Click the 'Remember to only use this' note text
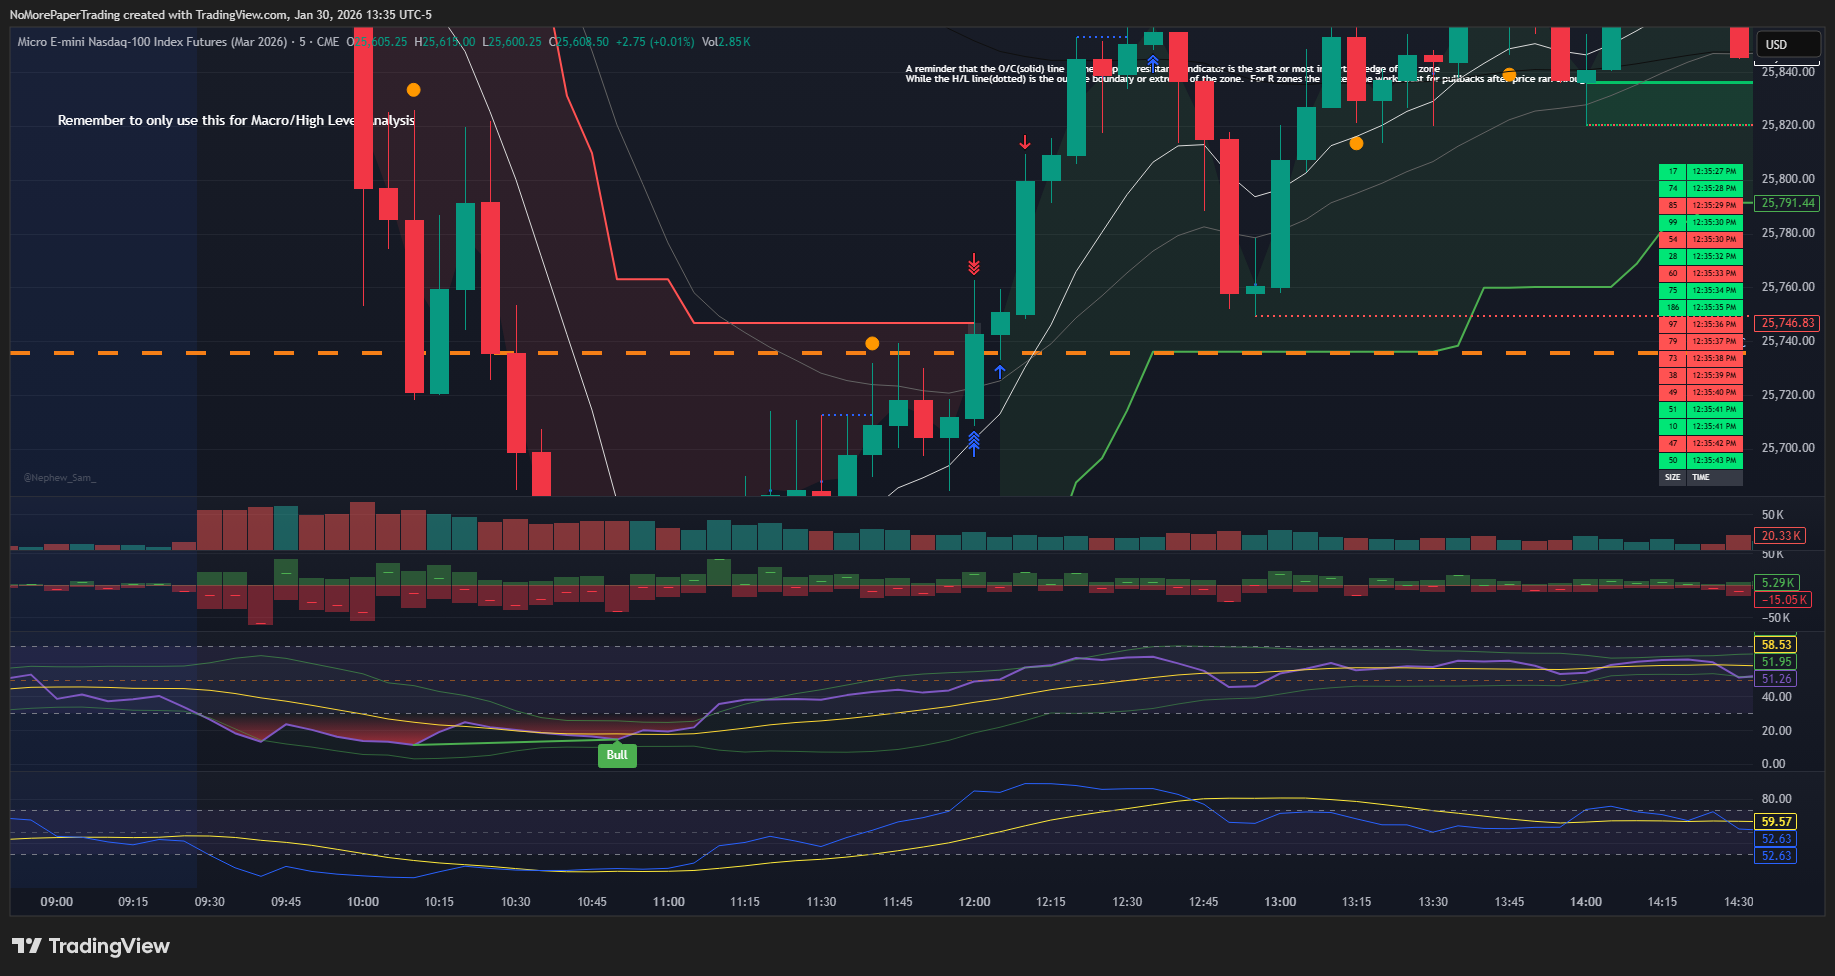Image resolution: width=1835 pixels, height=976 pixels. coord(236,120)
